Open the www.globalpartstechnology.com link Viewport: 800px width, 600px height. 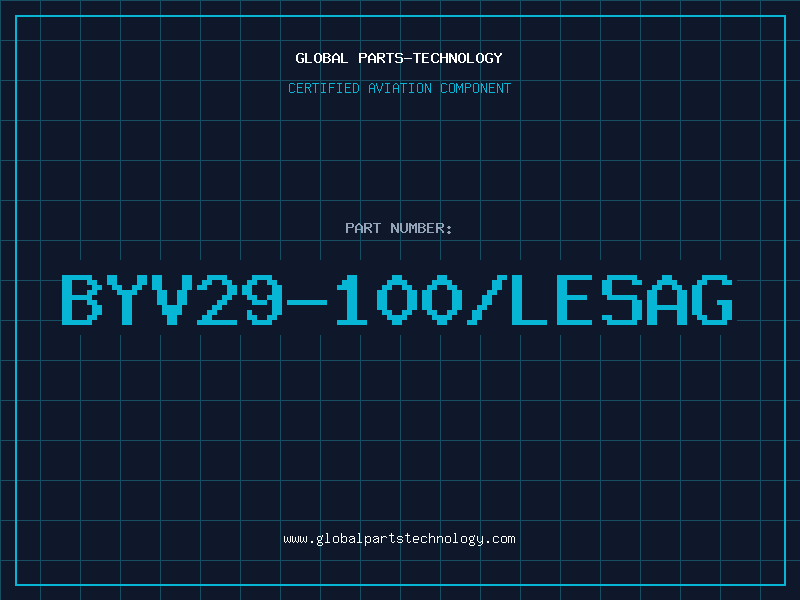tap(399, 539)
